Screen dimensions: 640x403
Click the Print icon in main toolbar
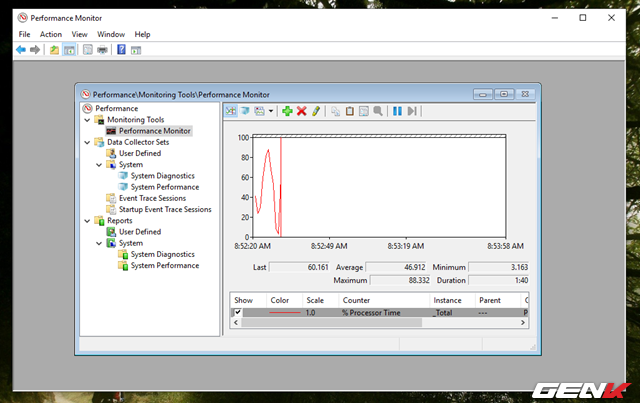coord(102,50)
